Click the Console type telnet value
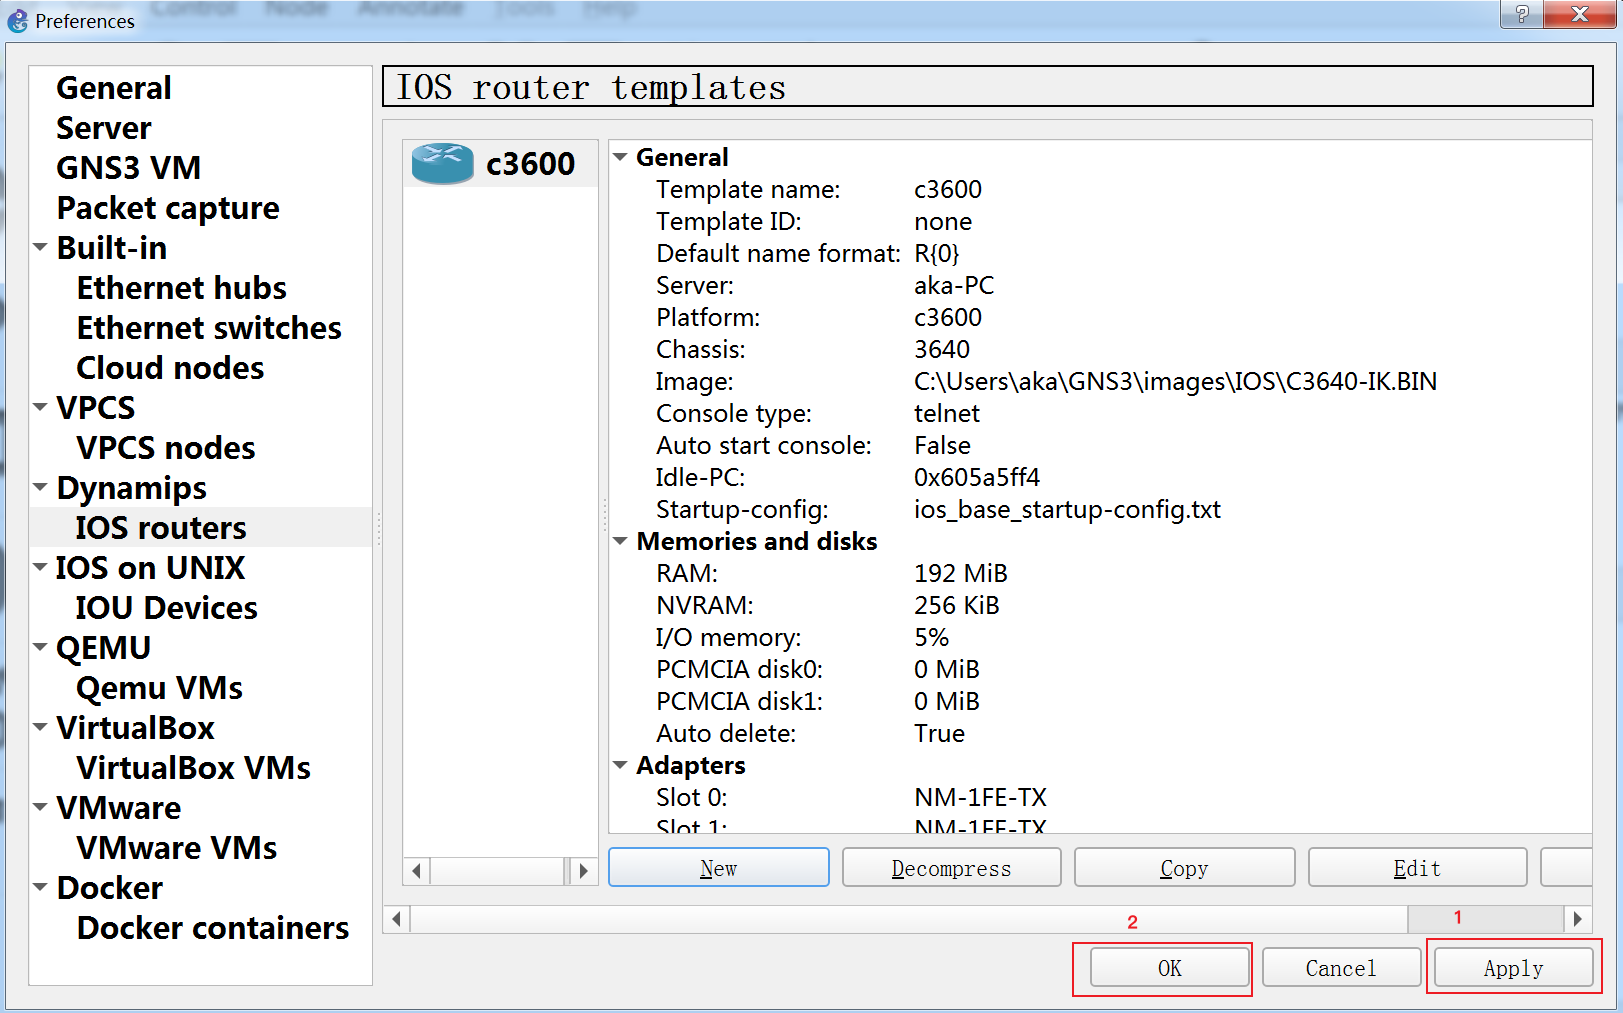The height and width of the screenshot is (1013, 1623). 947,413
